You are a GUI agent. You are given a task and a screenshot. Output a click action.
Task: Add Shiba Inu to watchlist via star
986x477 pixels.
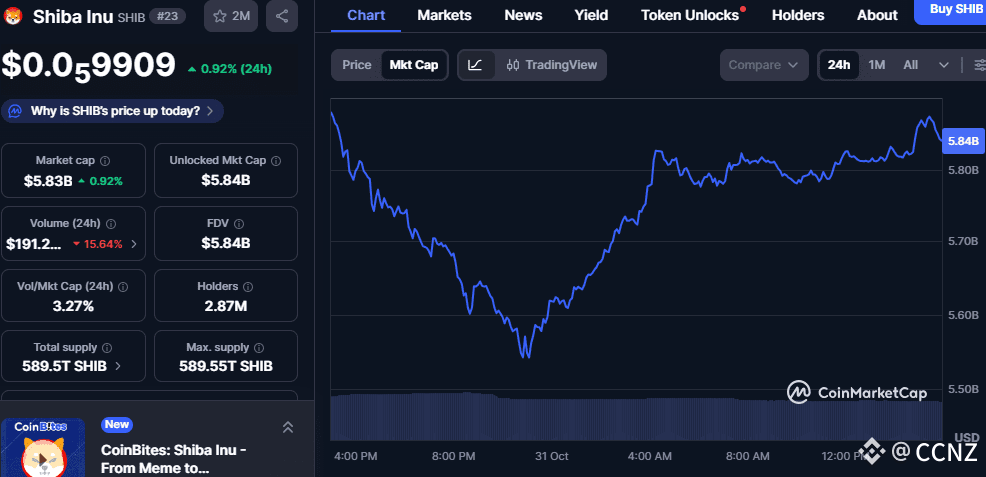230,16
